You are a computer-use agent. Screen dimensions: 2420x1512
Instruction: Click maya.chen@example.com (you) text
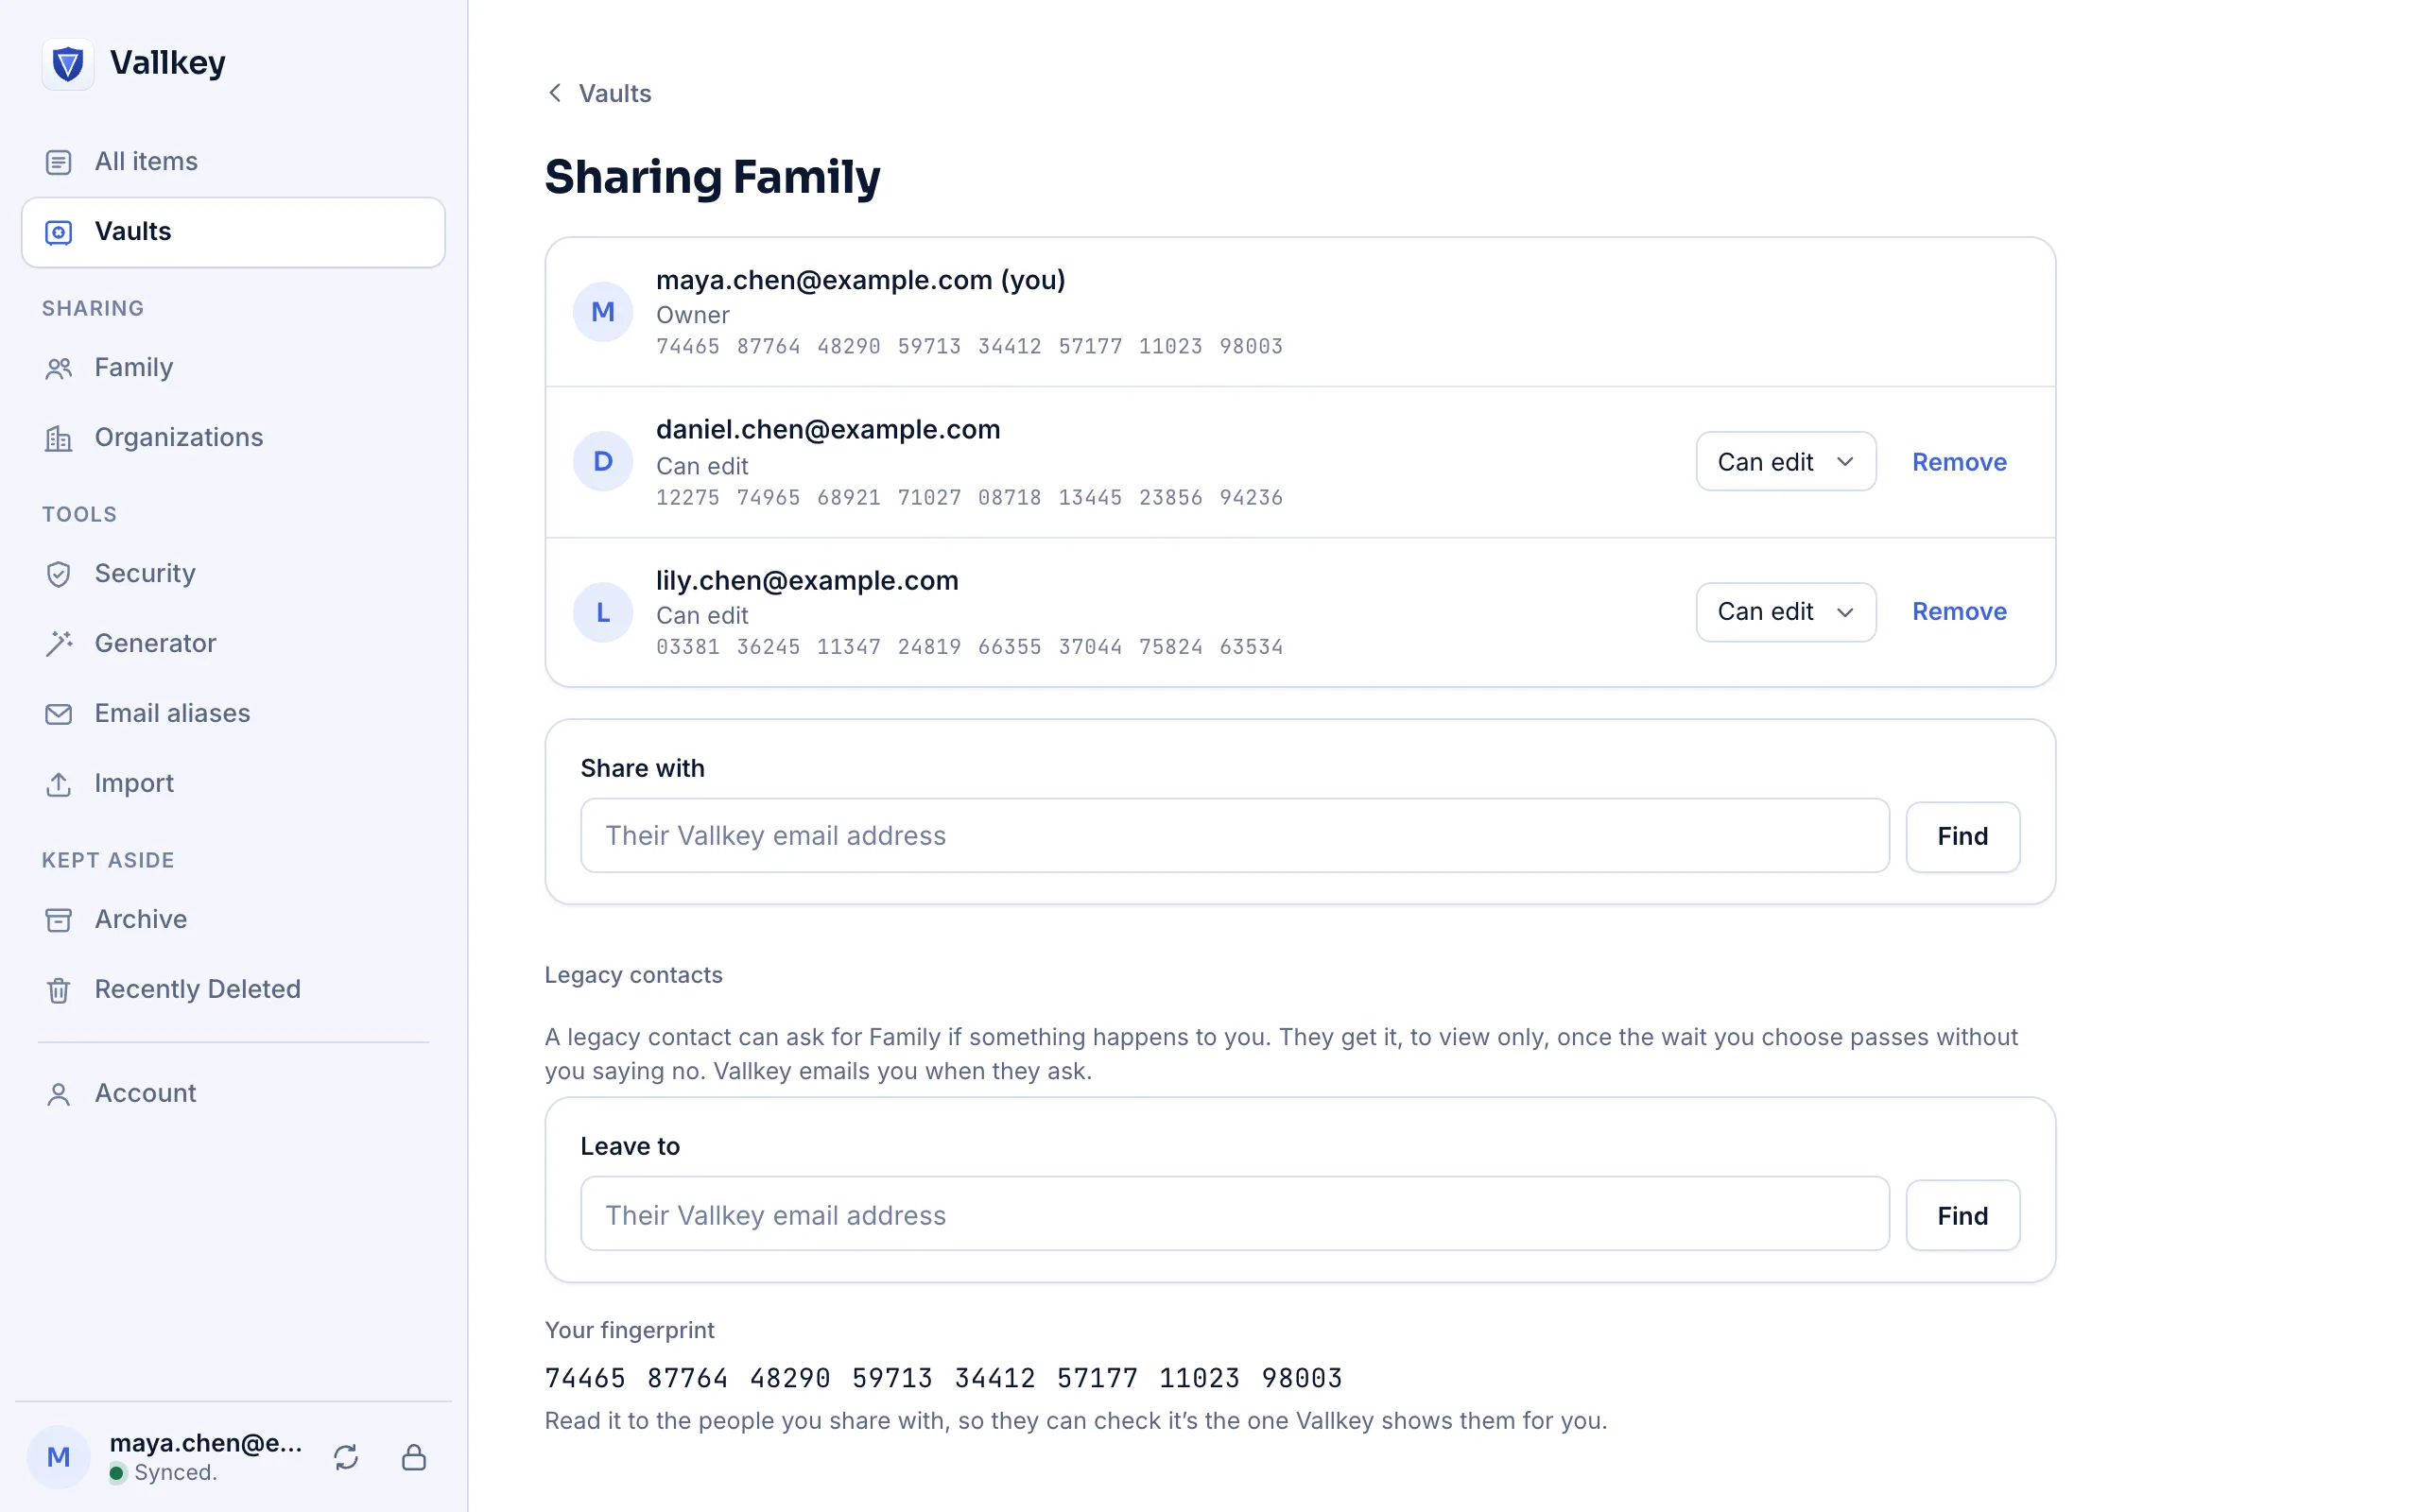(x=861, y=280)
